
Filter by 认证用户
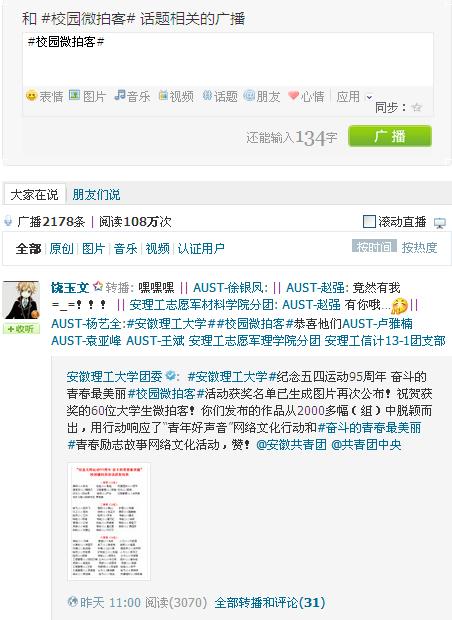(201, 248)
